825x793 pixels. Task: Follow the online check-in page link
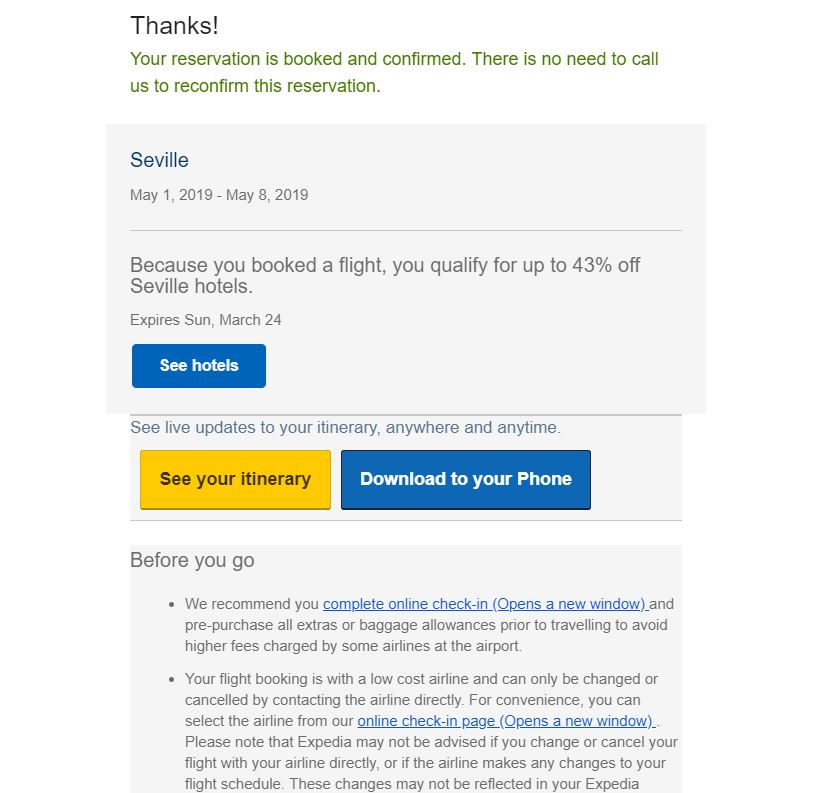[x=505, y=721]
